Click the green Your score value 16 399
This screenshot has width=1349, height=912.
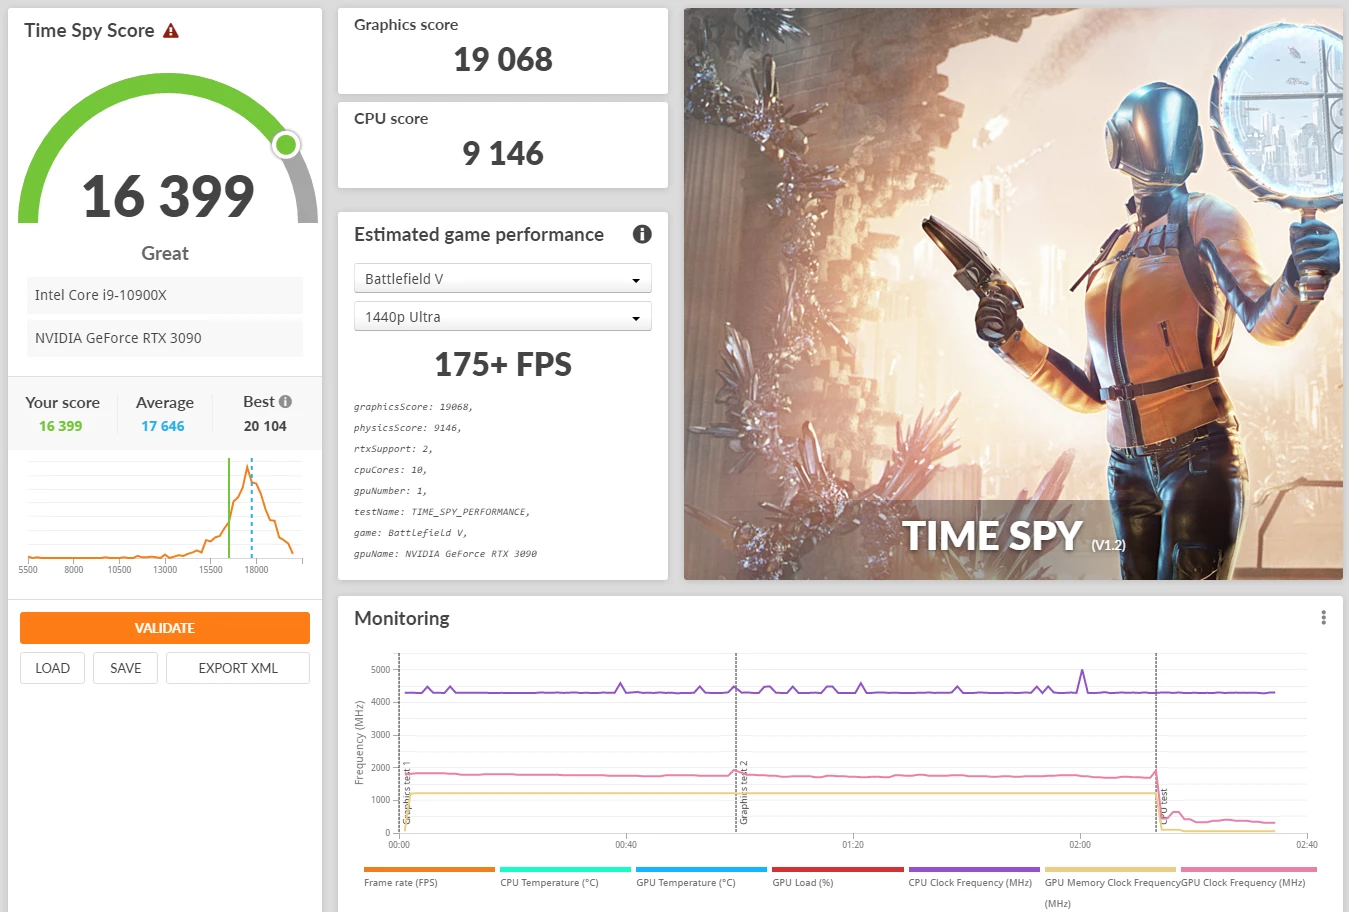click(x=61, y=426)
